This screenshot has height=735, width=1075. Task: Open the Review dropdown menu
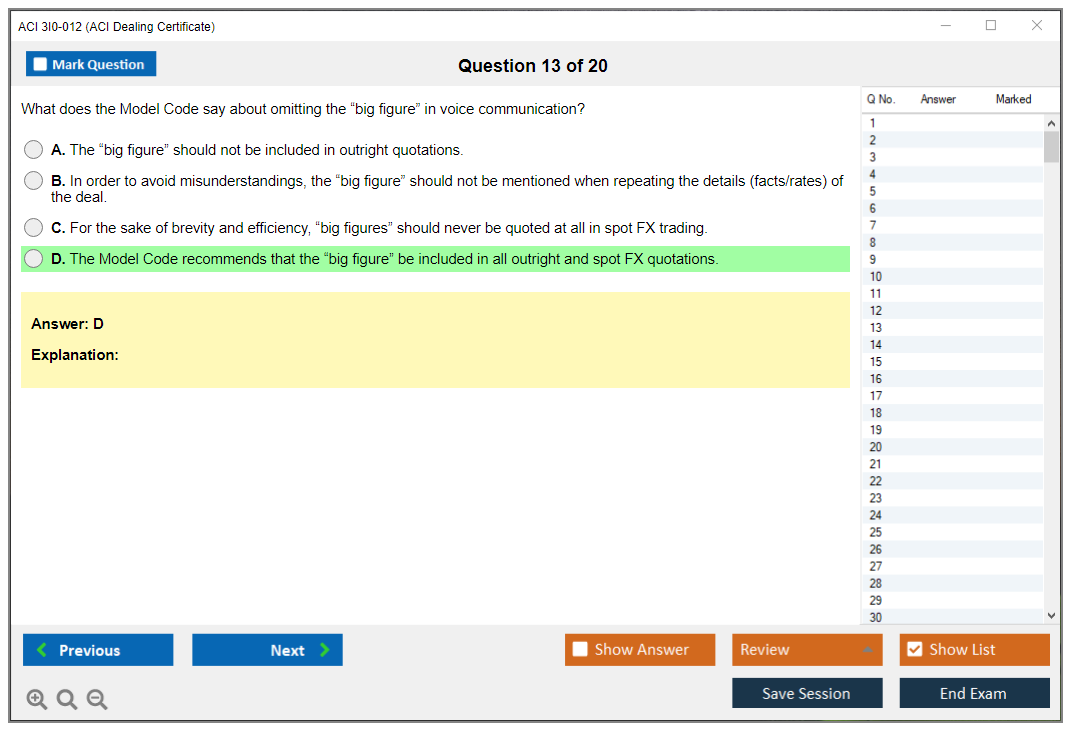[807, 650]
